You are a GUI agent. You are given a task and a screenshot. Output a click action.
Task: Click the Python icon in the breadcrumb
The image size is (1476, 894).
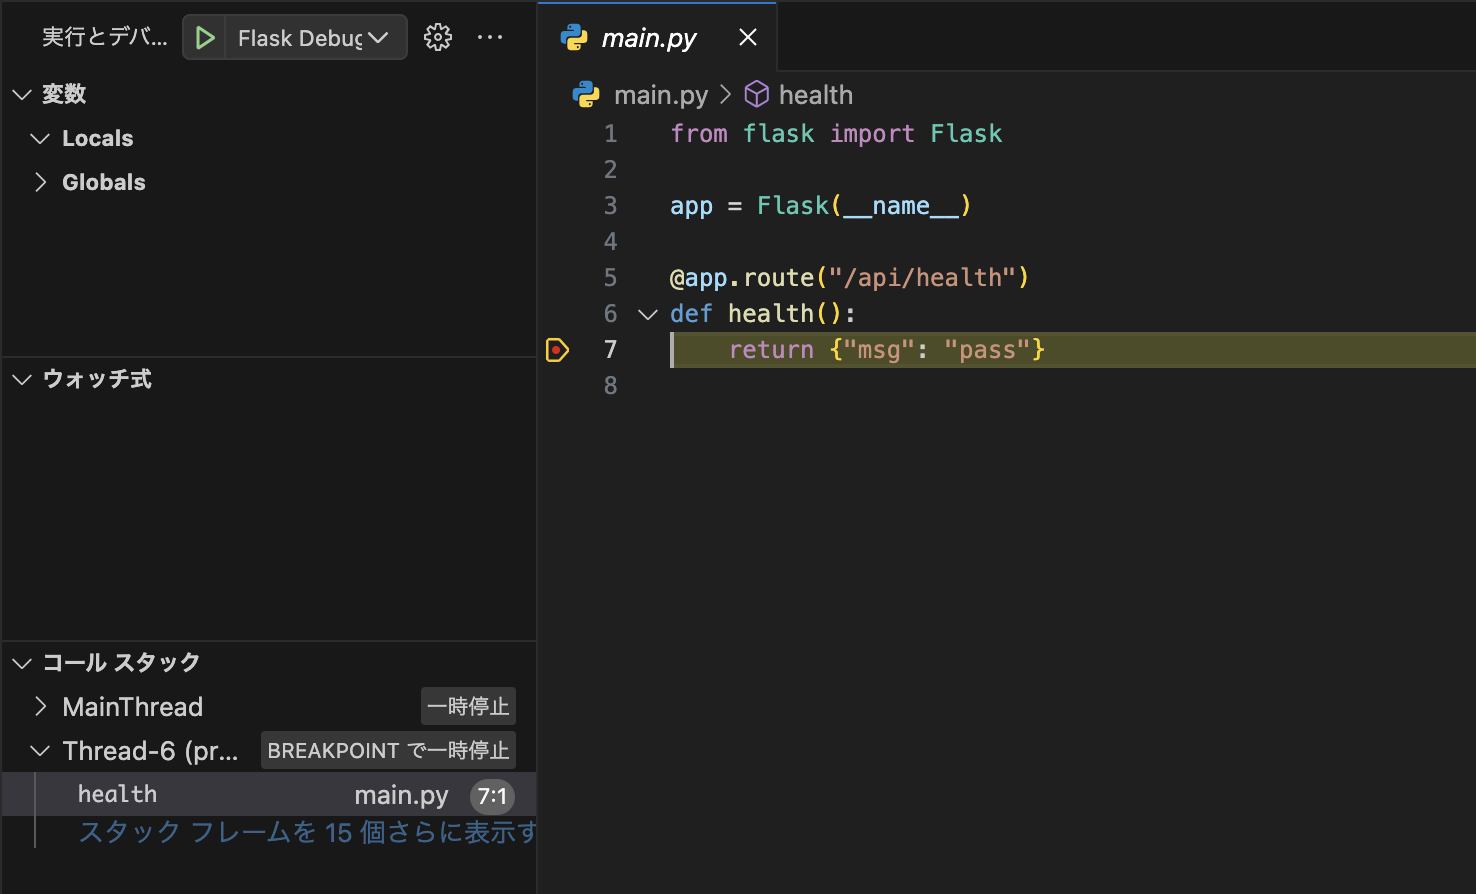[586, 95]
